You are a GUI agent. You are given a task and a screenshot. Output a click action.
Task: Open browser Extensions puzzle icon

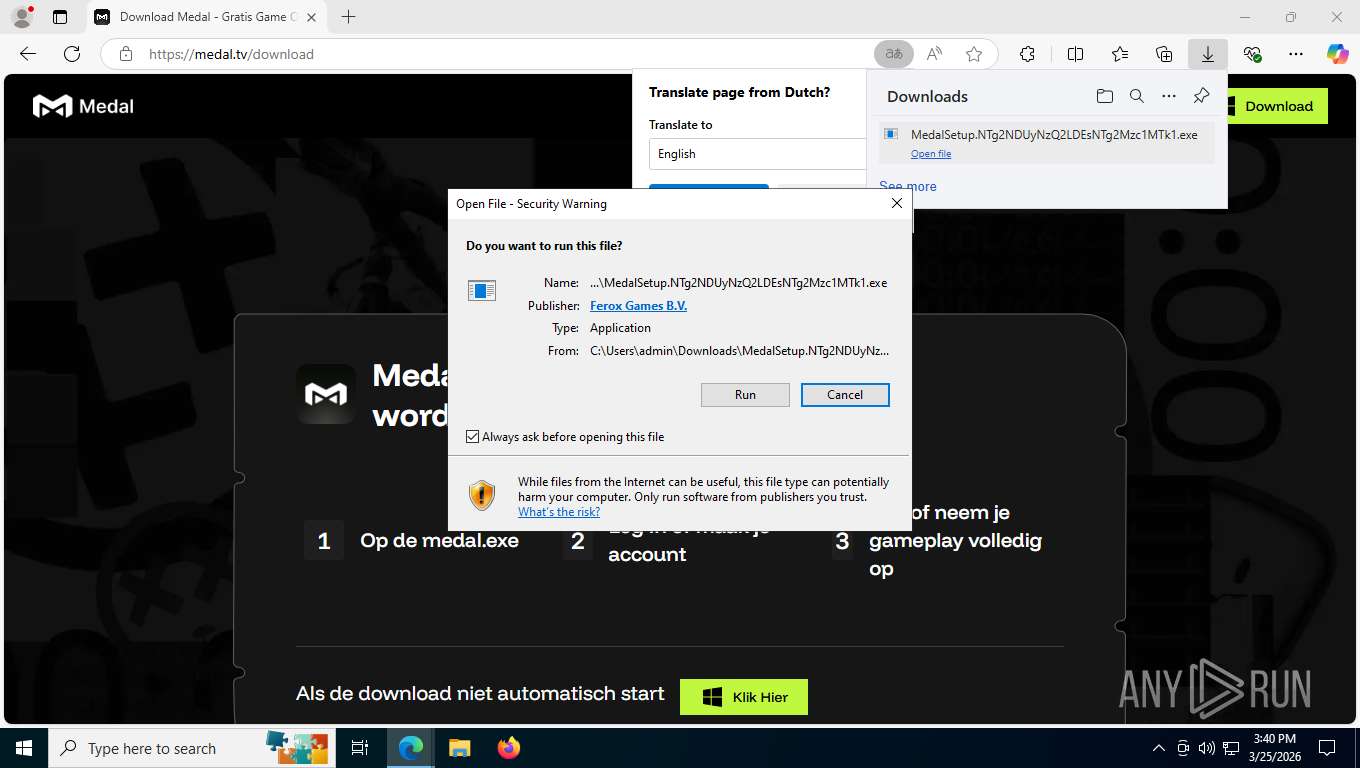(1027, 54)
